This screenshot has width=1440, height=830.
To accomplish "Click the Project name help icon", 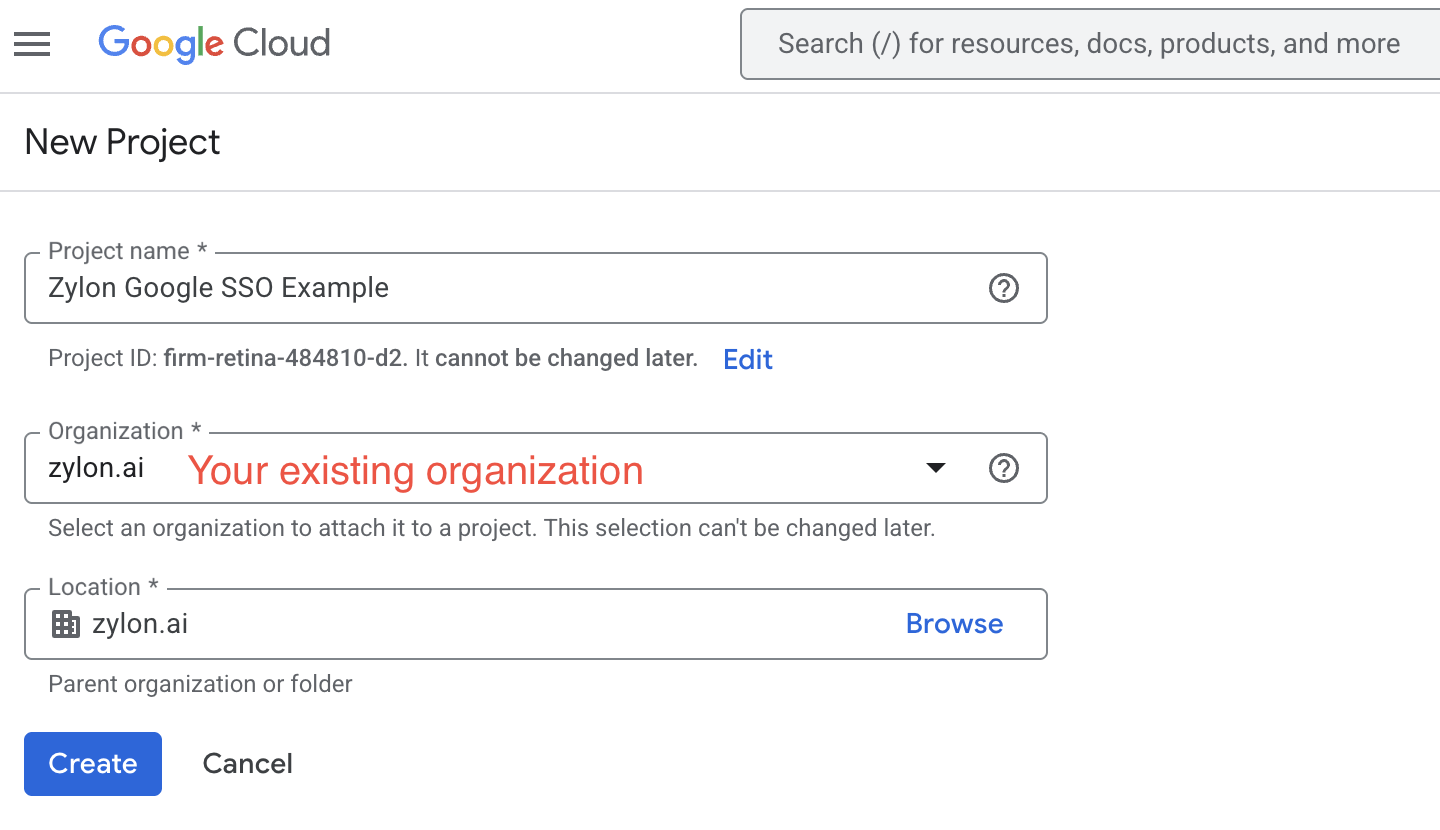I will coord(1003,288).
